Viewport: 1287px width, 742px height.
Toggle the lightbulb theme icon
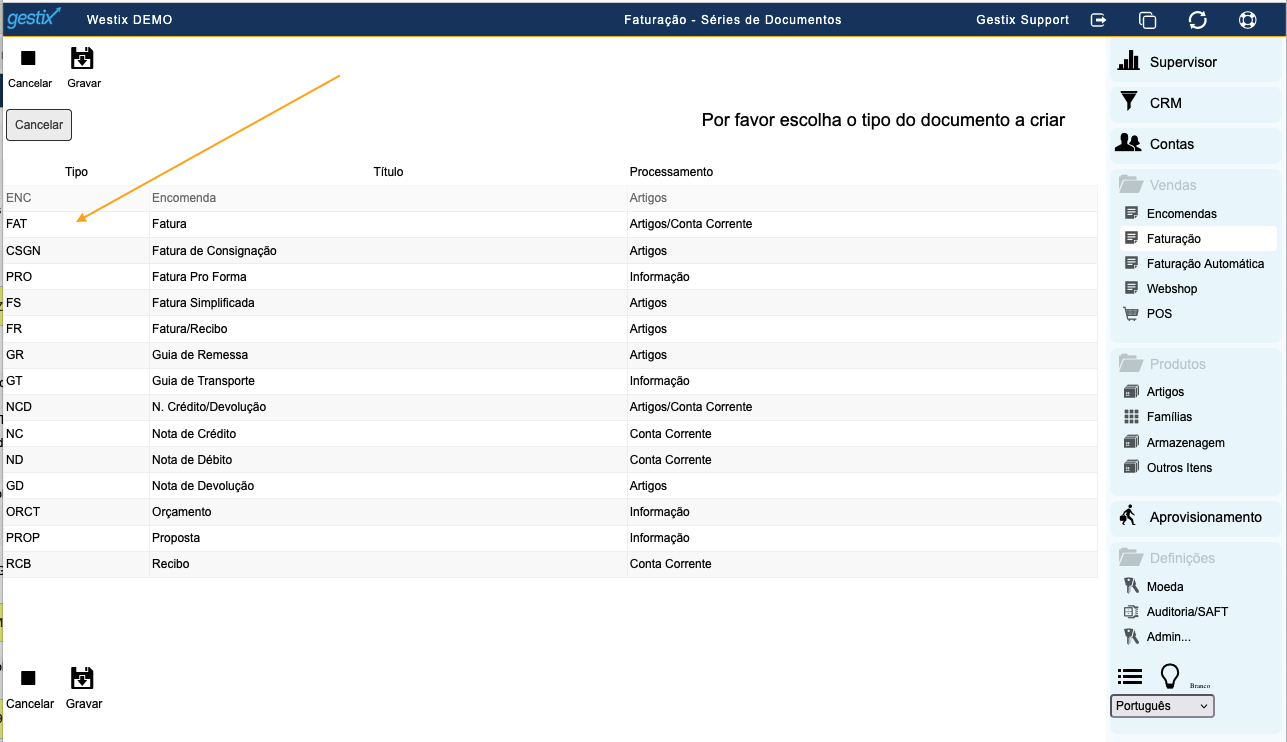point(1169,677)
